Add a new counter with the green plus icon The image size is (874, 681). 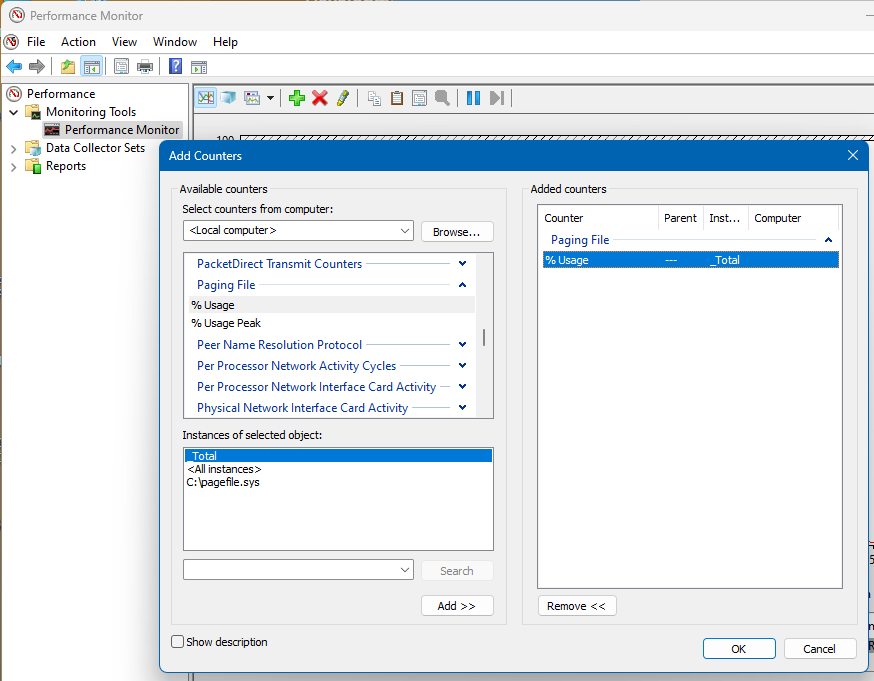pyautogui.click(x=296, y=97)
